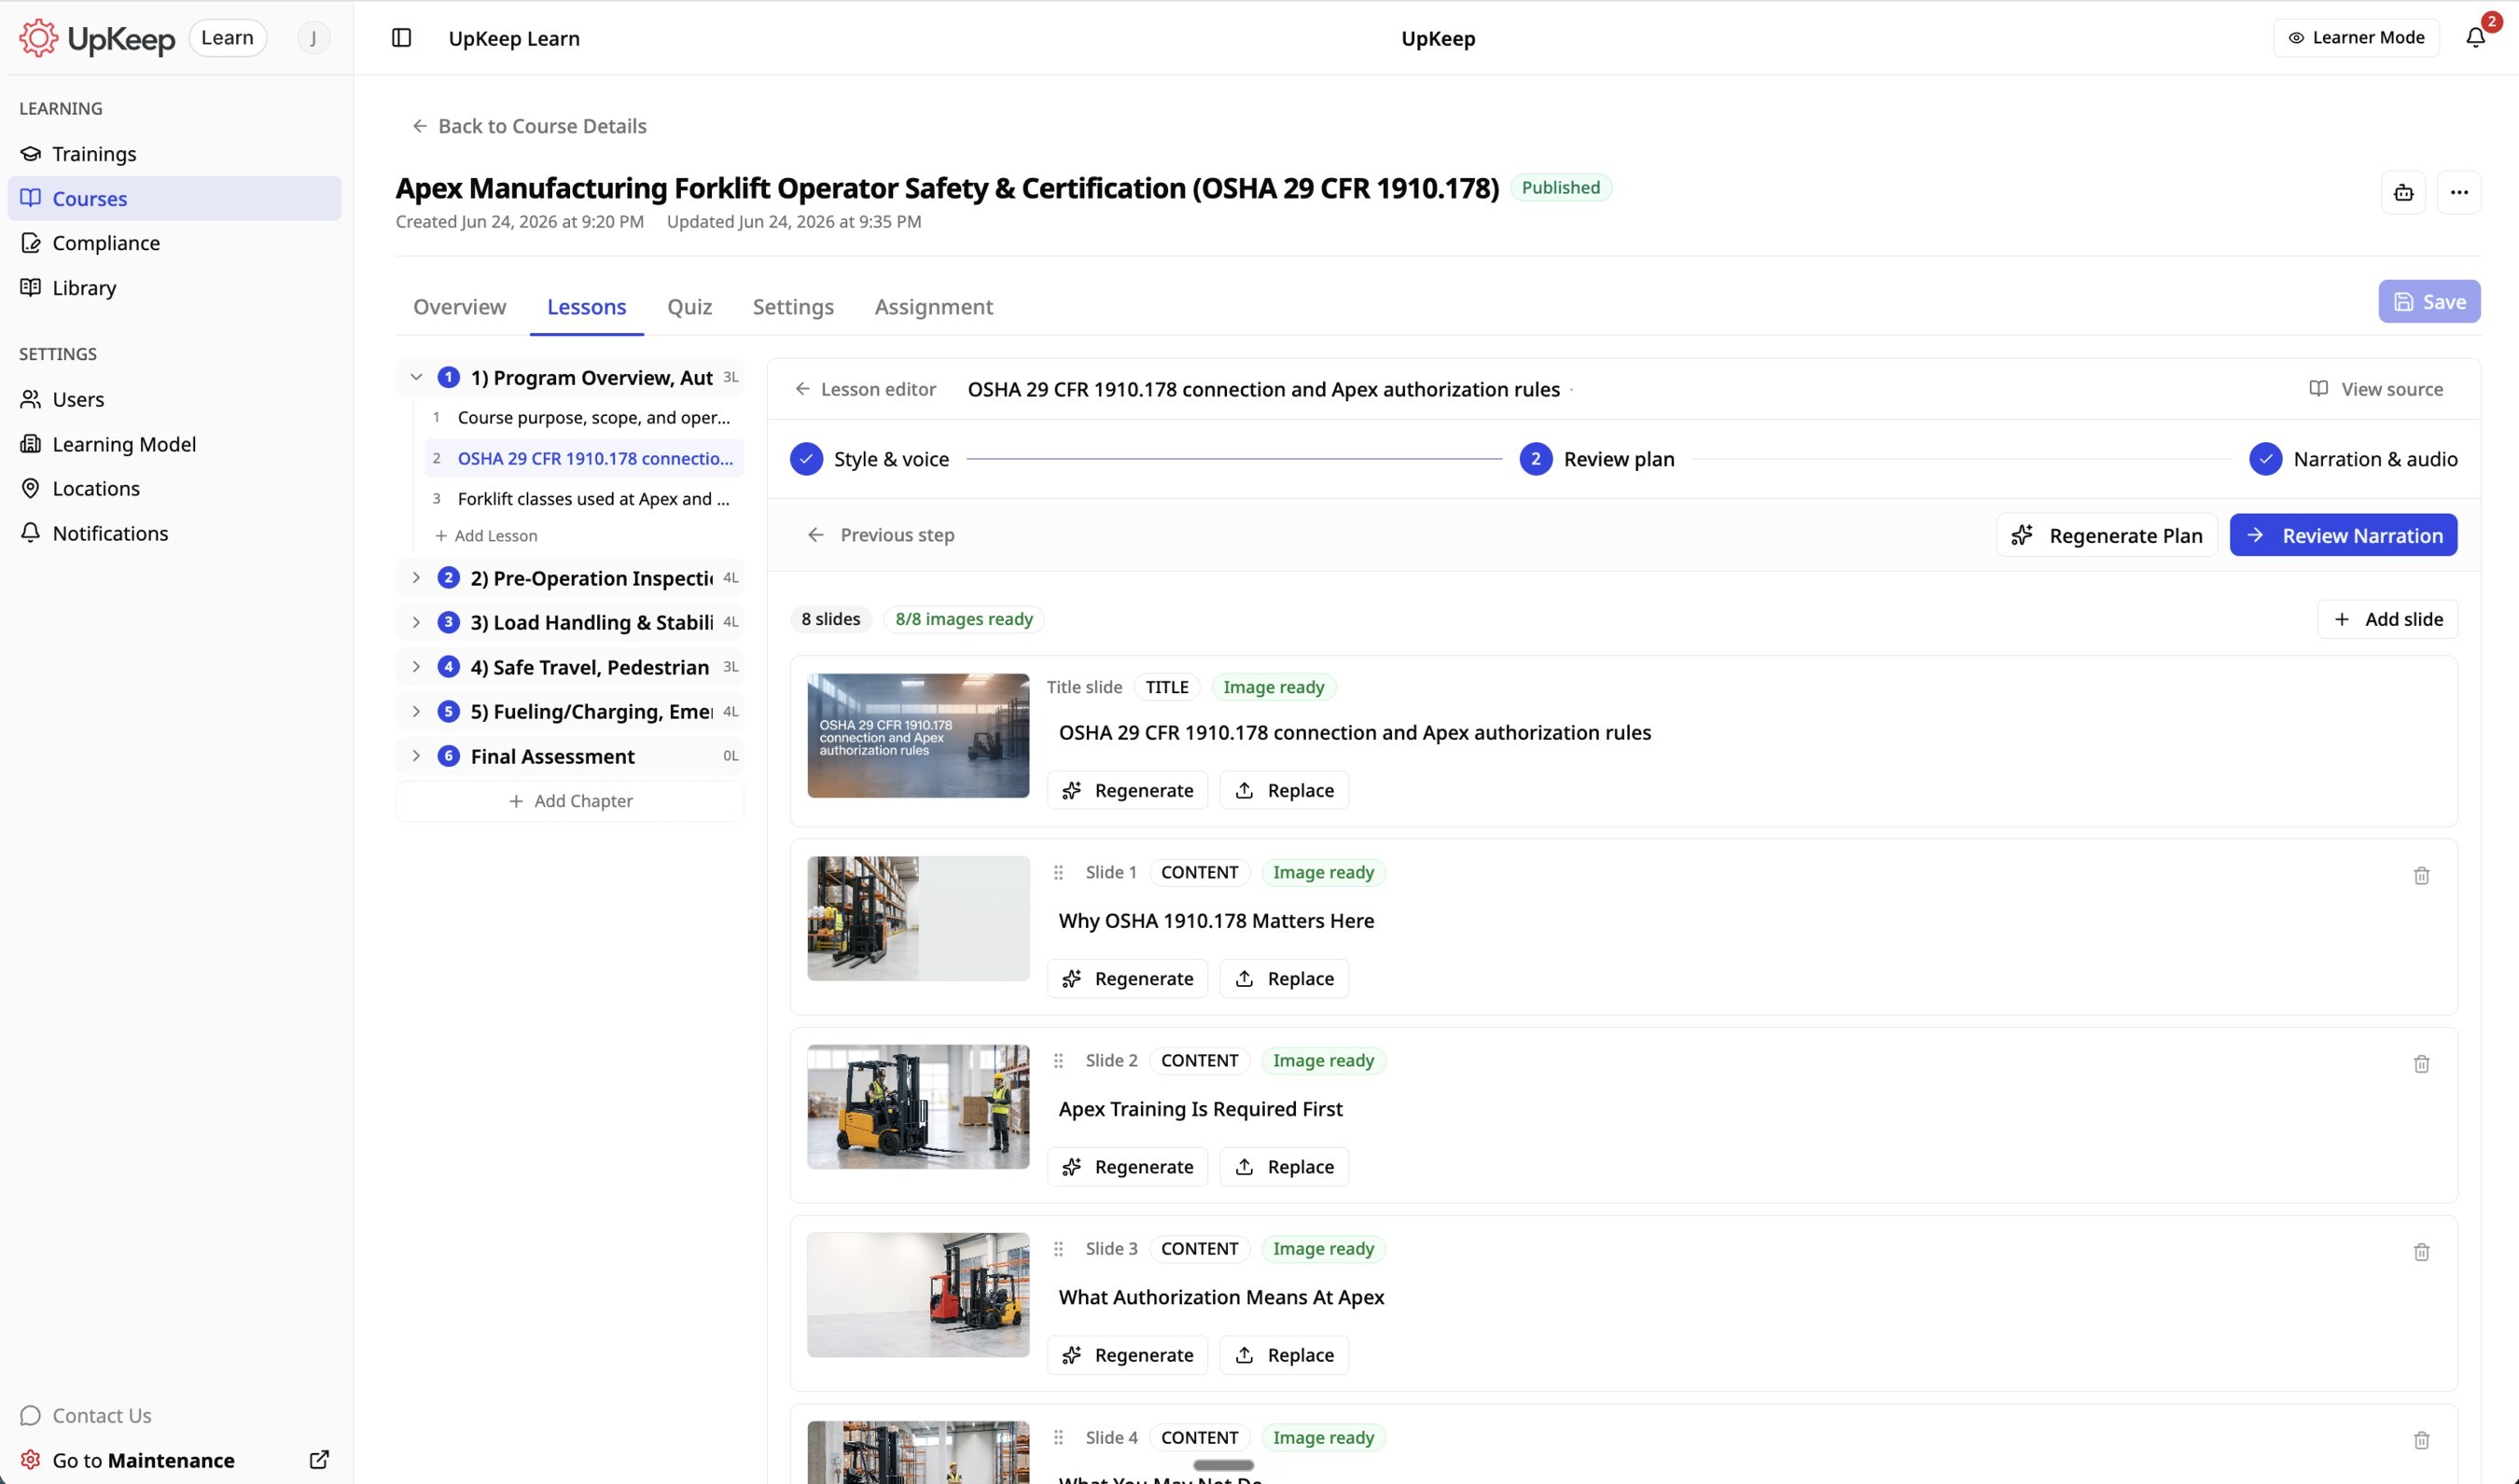Delete Slide 4 with trash icon
Image resolution: width=2519 pixels, height=1484 pixels.
click(2421, 1439)
